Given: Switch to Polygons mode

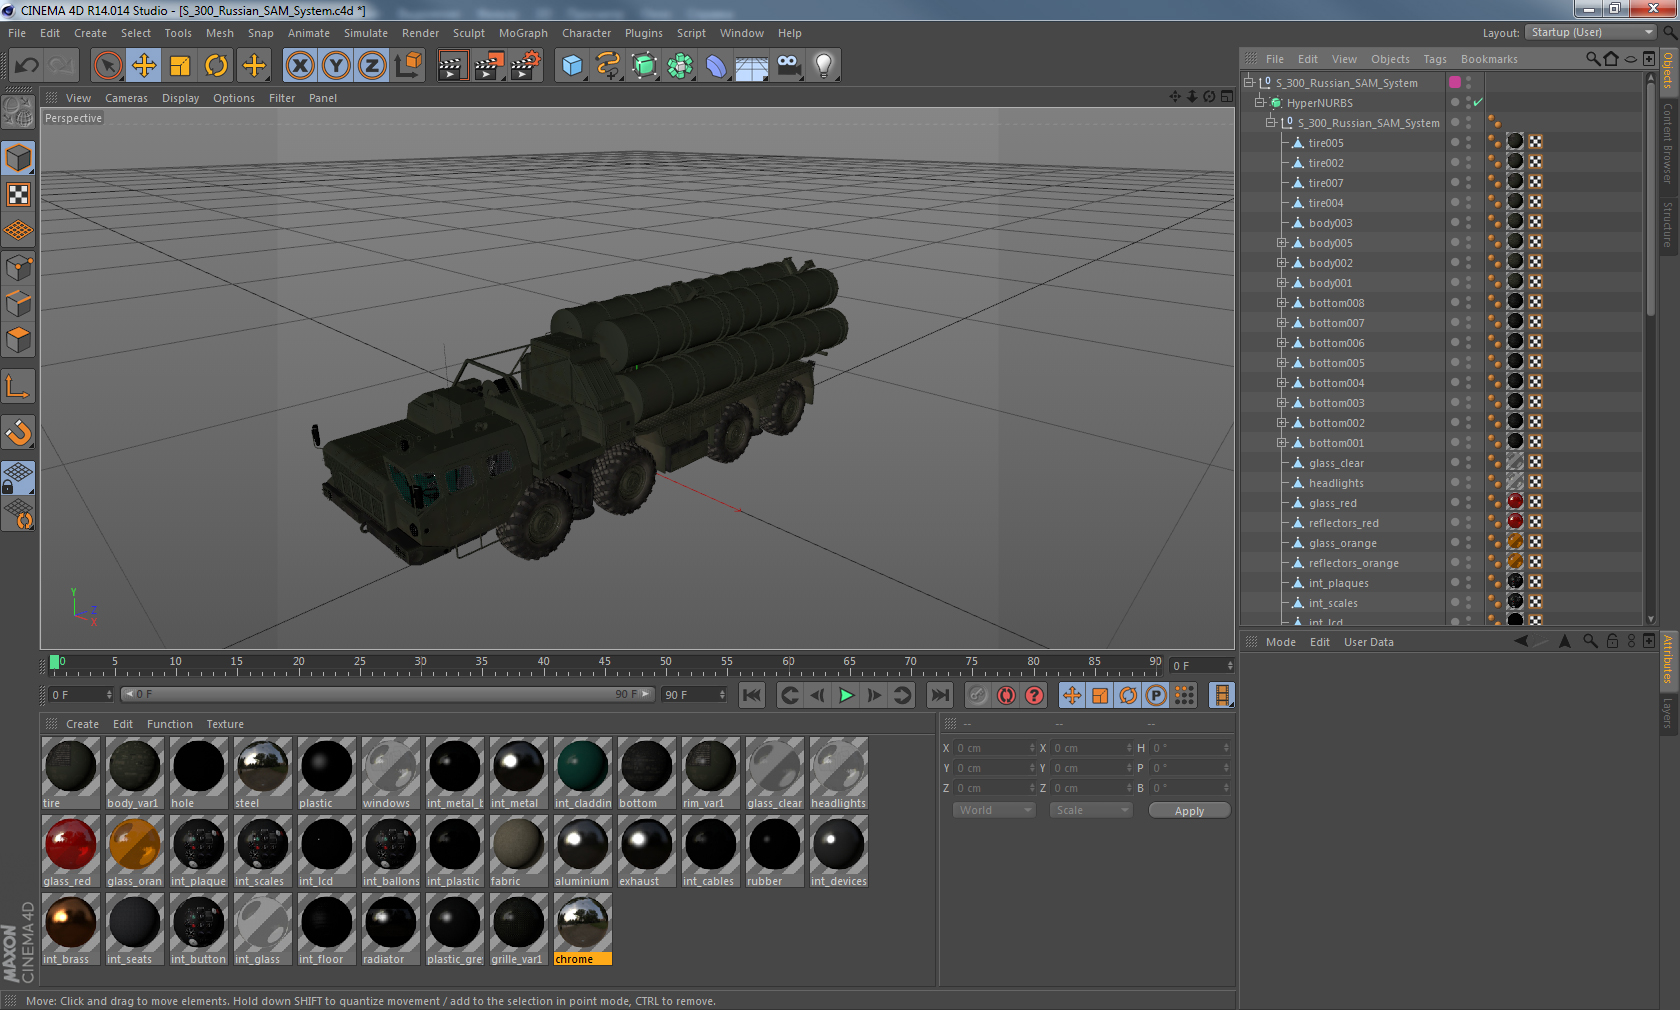Looking at the screenshot, I should pos(18,340).
